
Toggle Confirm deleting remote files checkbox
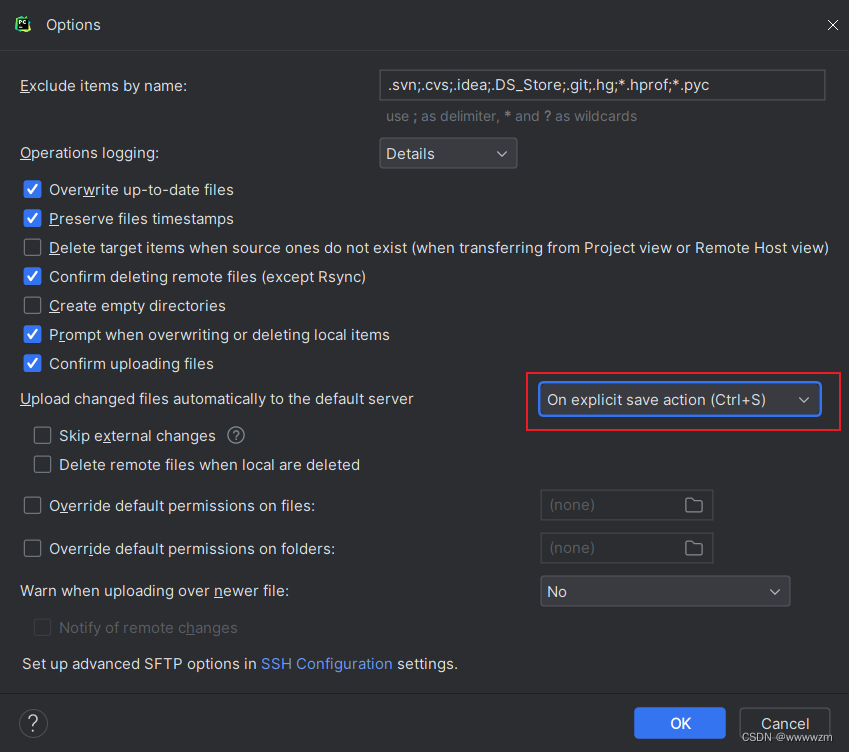(x=32, y=277)
